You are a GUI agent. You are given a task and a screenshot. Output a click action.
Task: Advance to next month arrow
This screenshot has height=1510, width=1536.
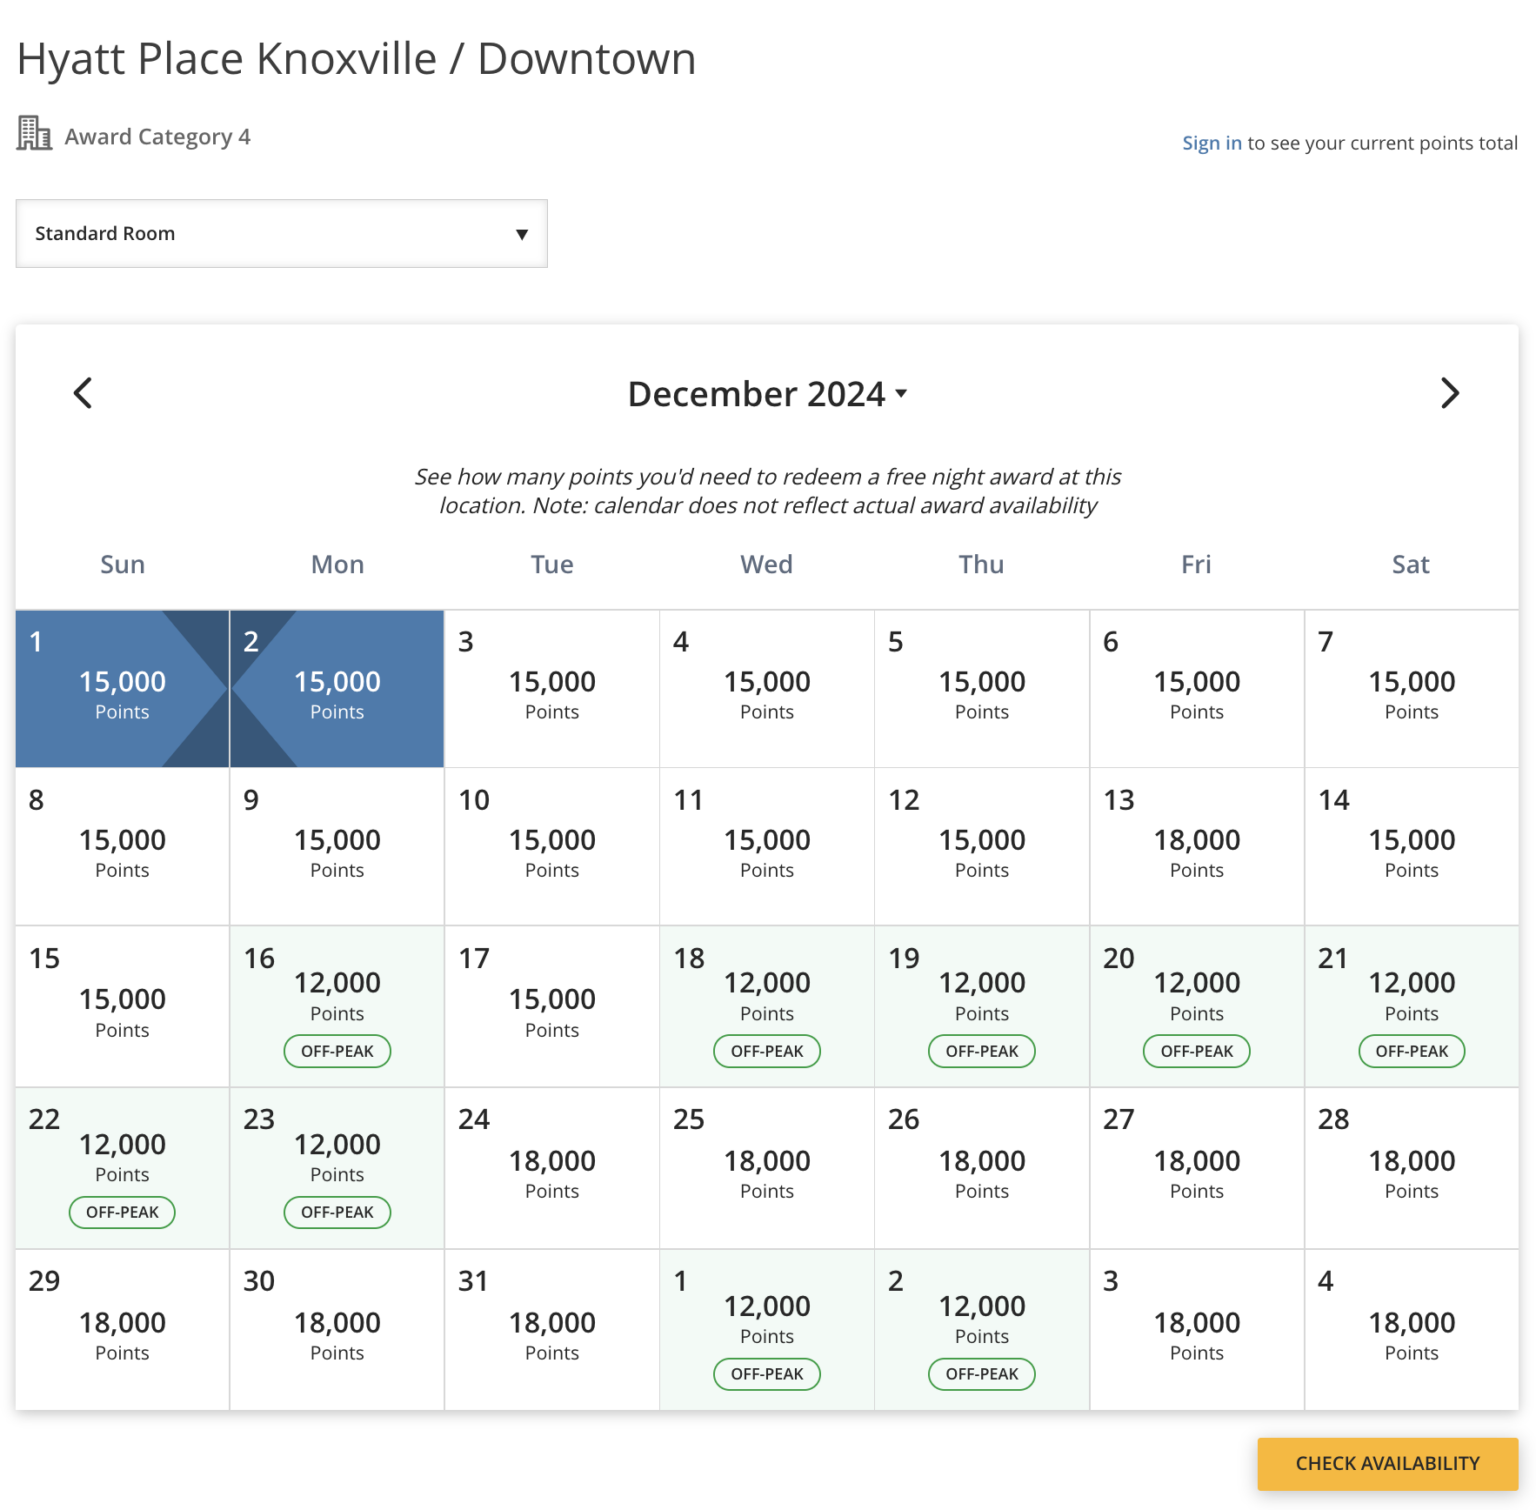coord(1449,393)
